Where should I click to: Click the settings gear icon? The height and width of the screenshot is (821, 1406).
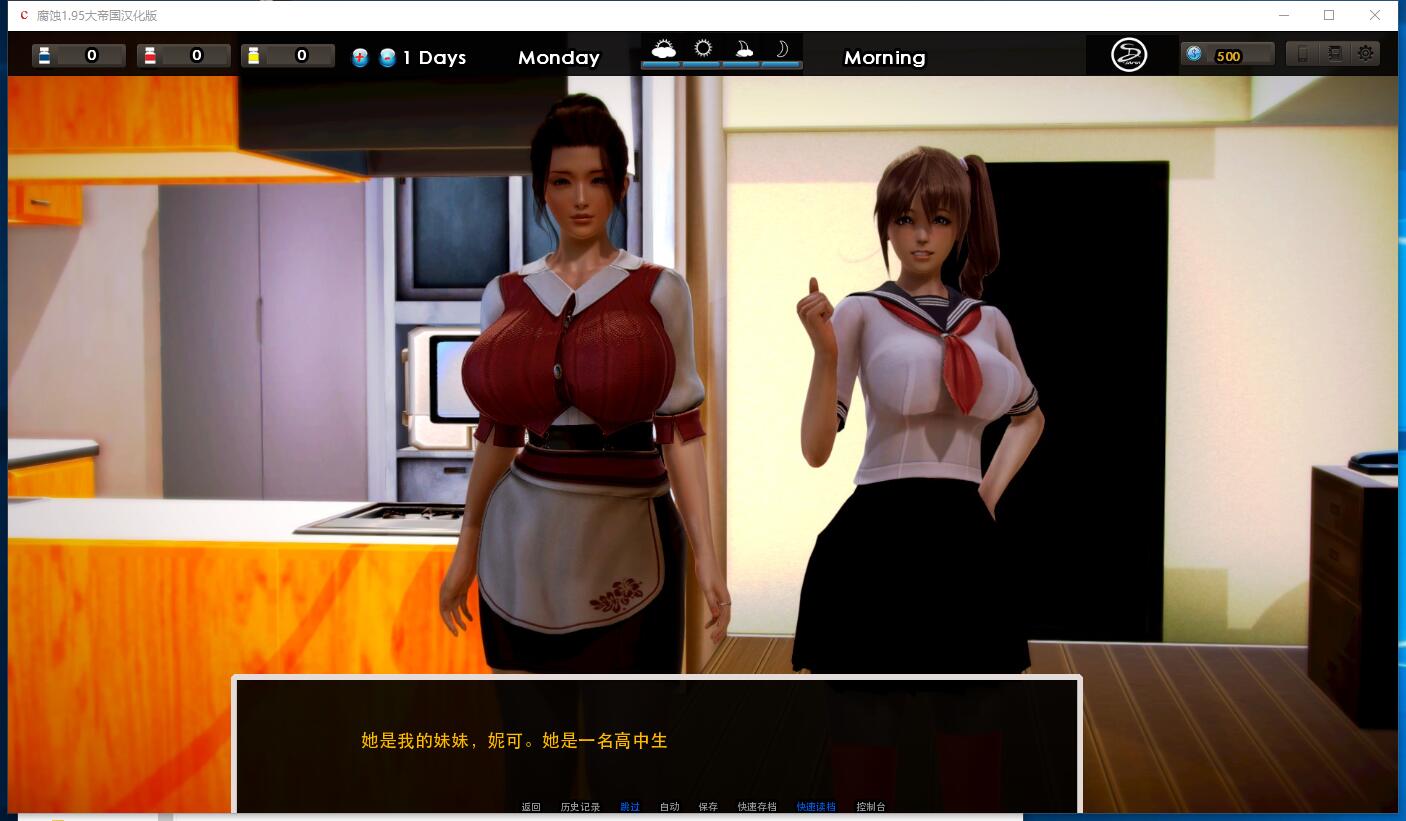coord(1365,53)
